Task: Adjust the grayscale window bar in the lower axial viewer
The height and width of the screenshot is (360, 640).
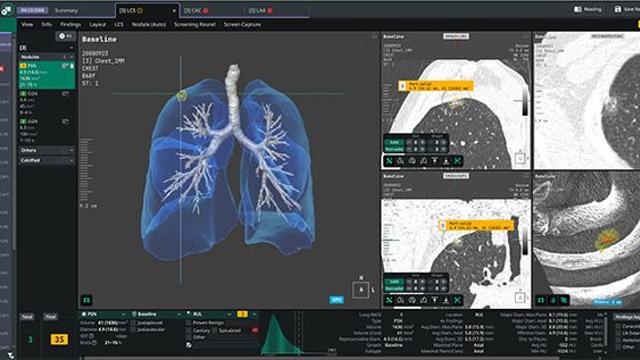Action: click(524, 241)
